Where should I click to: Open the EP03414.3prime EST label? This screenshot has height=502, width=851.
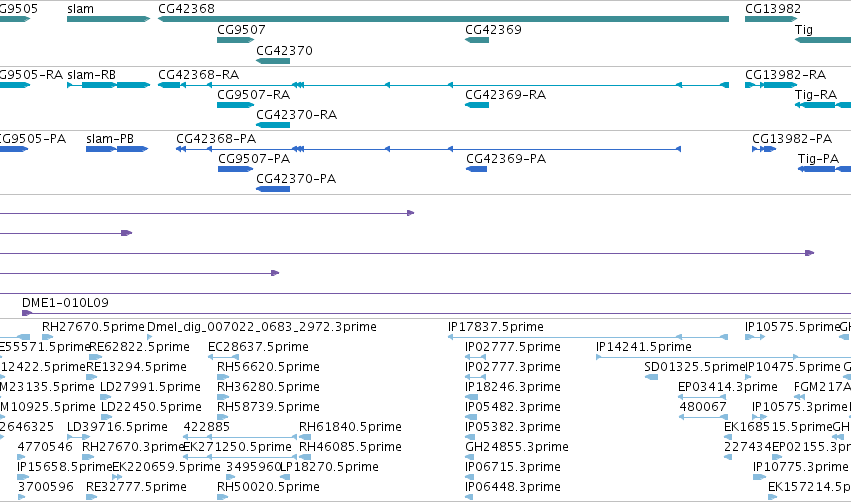(x=728, y=387)
